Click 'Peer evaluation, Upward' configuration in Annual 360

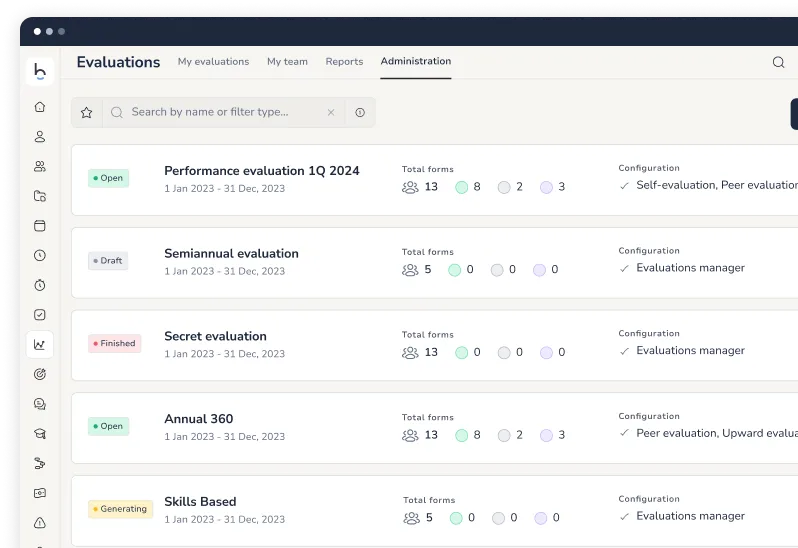click(x=717, y=433)
